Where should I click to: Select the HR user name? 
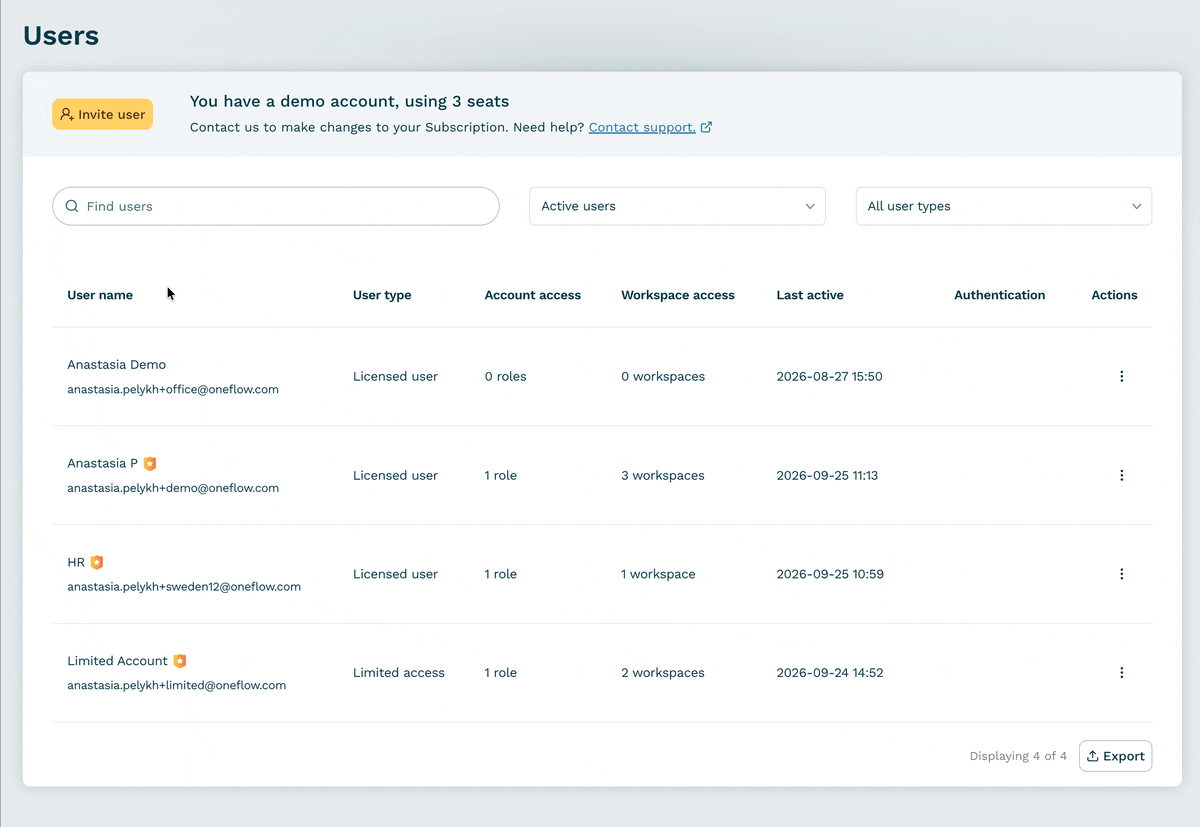(76, 562)
